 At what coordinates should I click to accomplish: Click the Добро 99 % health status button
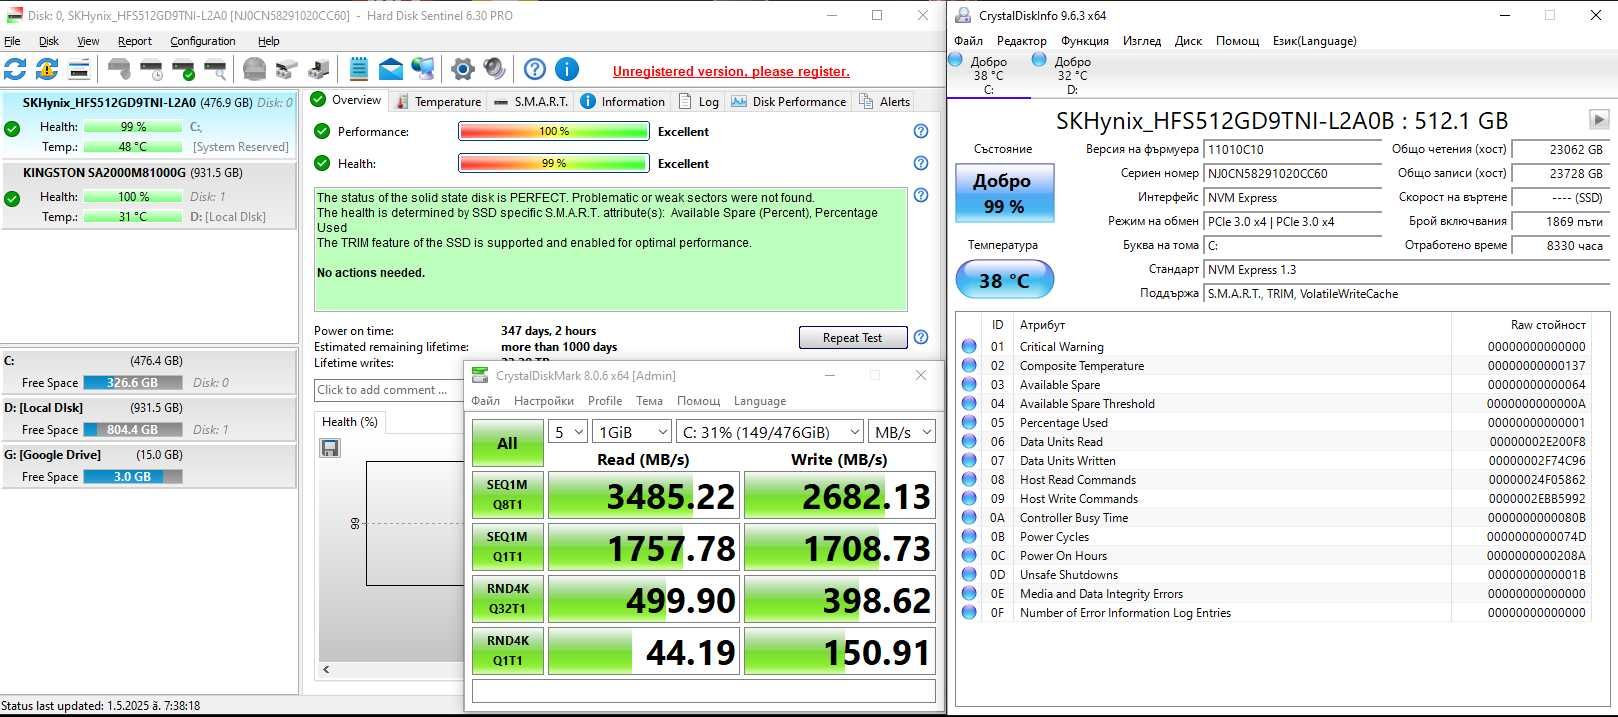pyautogui.click(x=1004, y=193)
